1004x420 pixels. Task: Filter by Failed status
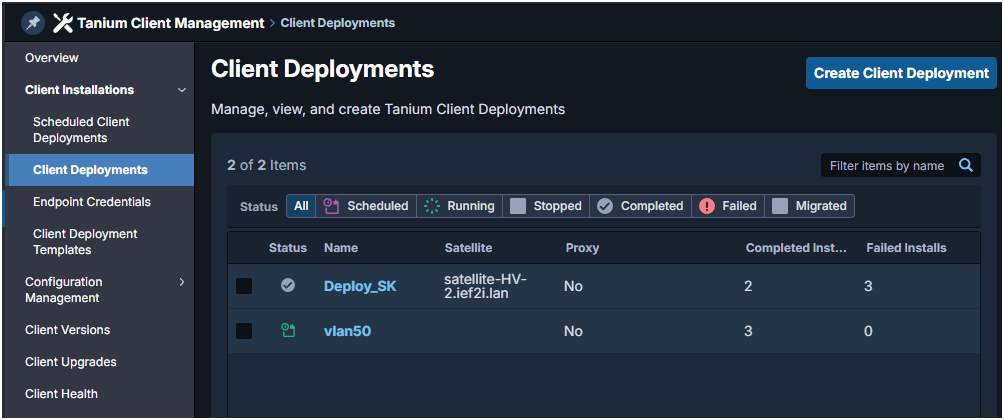point(728,206)
